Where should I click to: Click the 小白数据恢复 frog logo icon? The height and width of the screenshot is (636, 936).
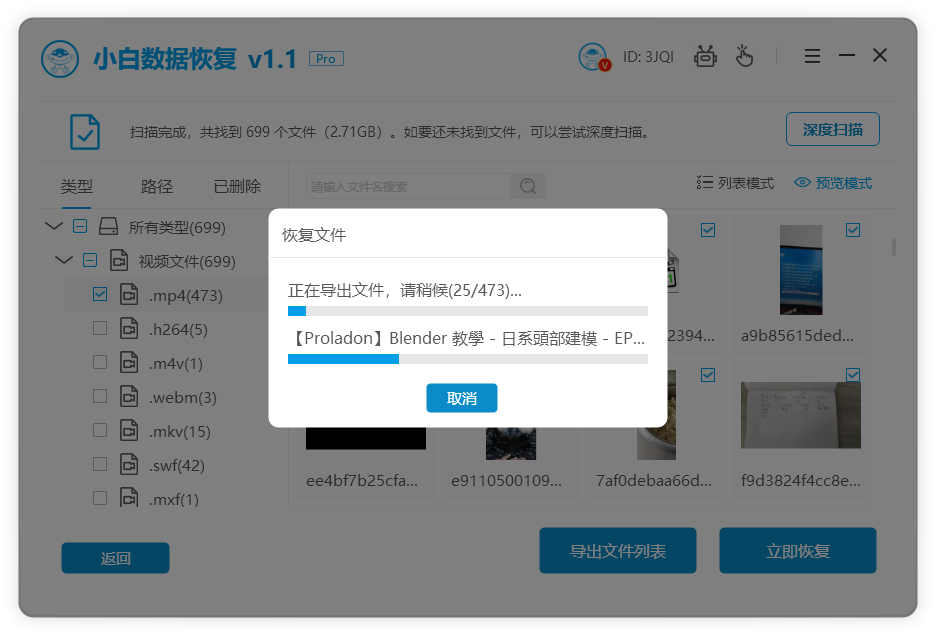[60, 59]
